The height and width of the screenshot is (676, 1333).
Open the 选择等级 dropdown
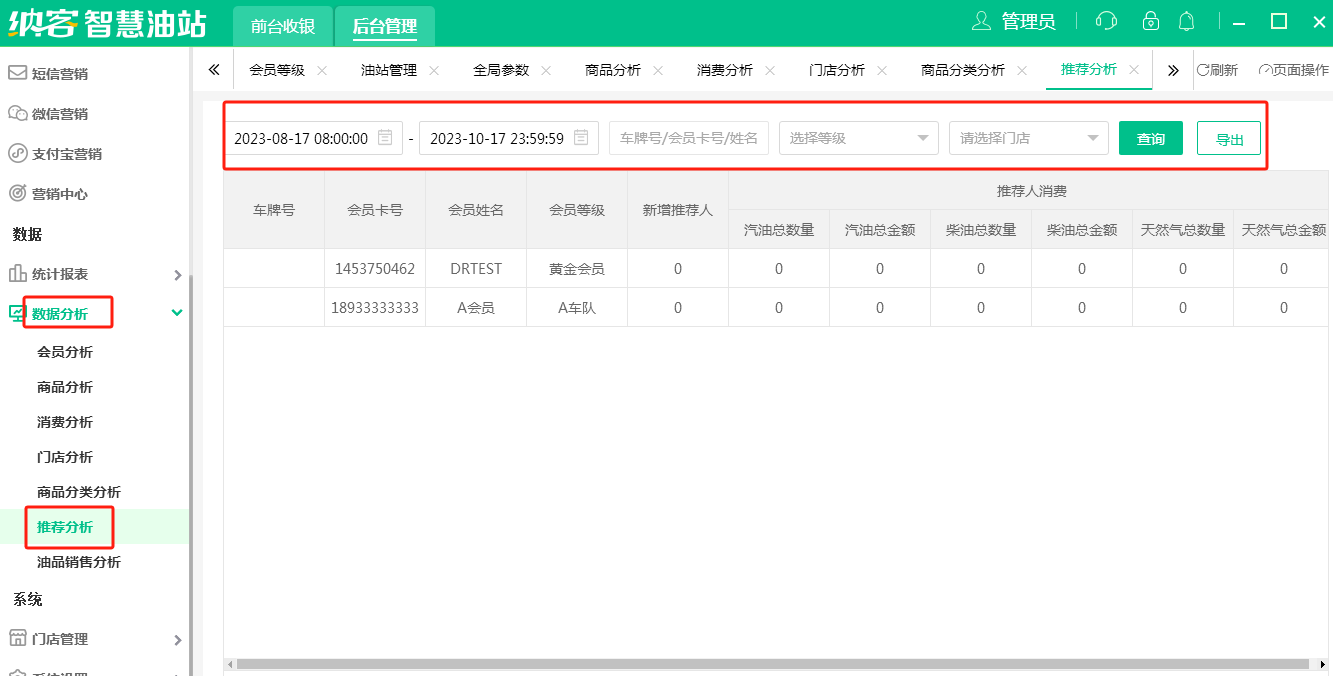click(x=858, y=138)
